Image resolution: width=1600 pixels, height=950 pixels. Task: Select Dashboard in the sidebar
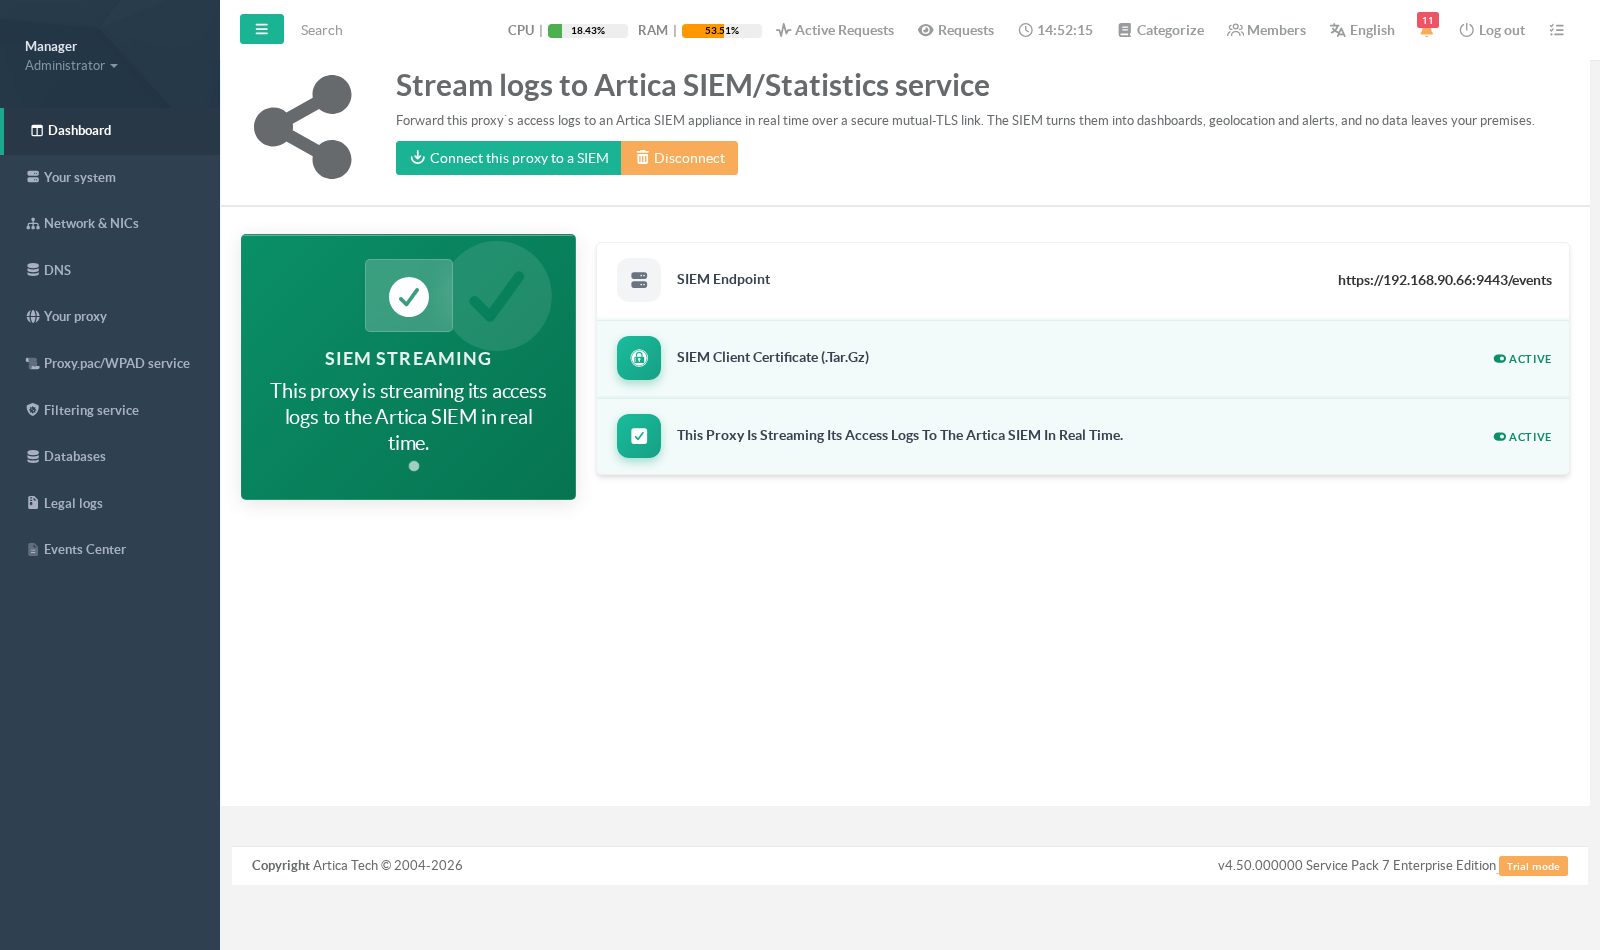click(x=110, y=130)
